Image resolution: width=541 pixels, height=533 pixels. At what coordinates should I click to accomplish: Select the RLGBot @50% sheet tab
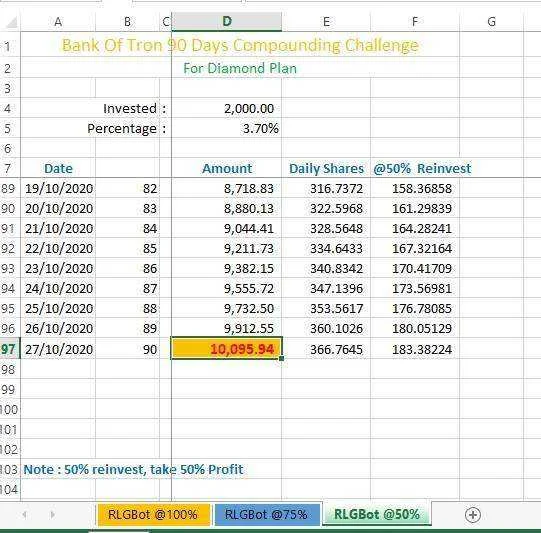[x=377, y=514]
